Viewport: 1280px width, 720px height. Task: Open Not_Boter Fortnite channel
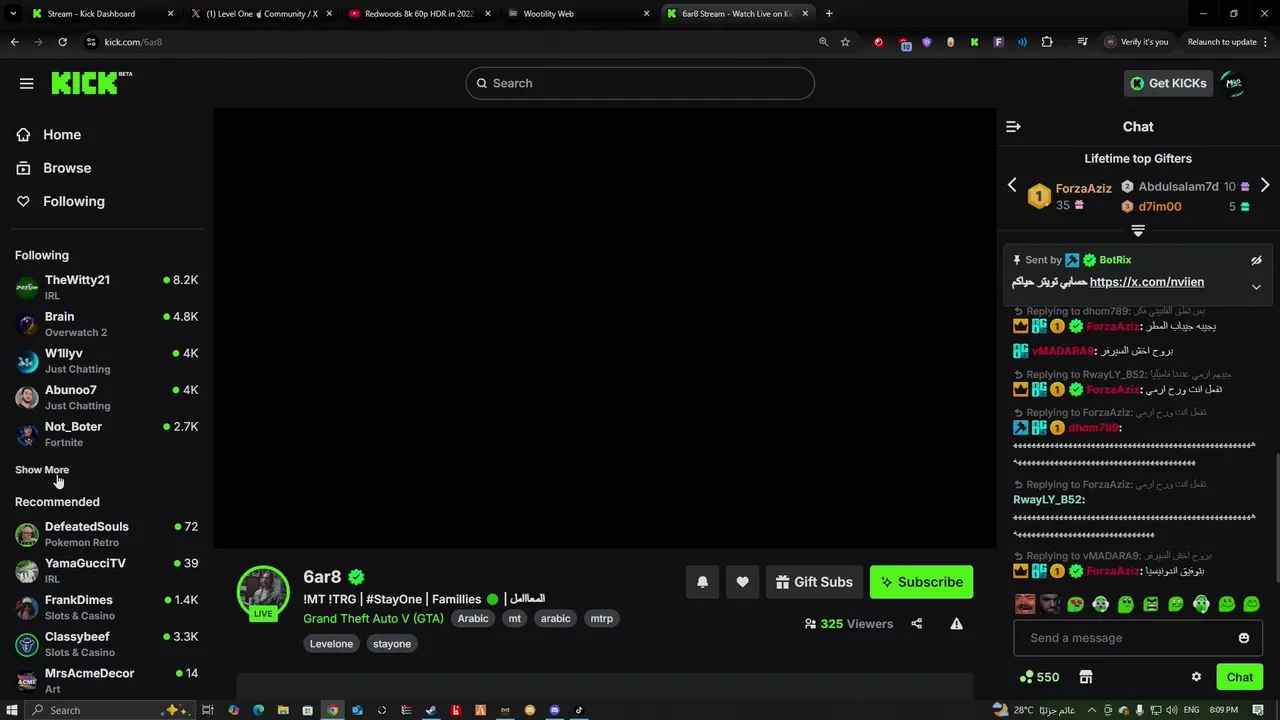(106, 434)
